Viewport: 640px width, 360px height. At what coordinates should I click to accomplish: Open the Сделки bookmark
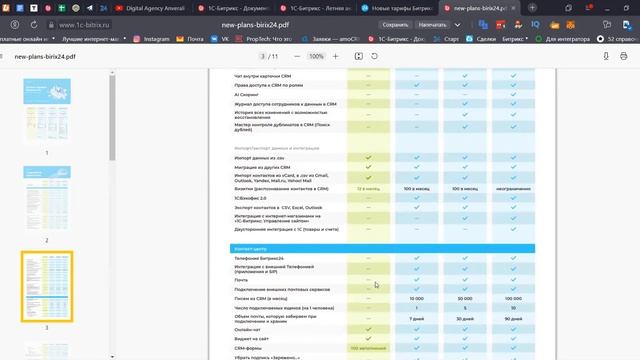tap(481, 39)
